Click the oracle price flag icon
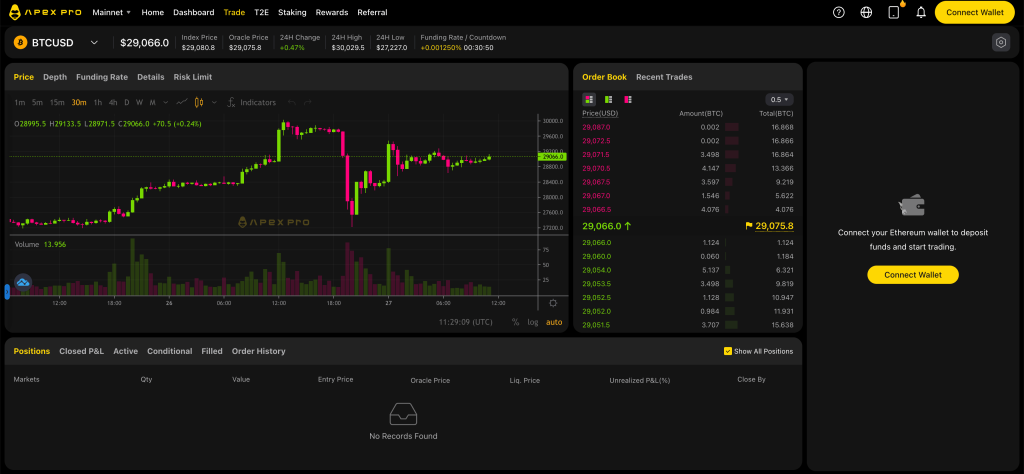 tap(748, 226)
